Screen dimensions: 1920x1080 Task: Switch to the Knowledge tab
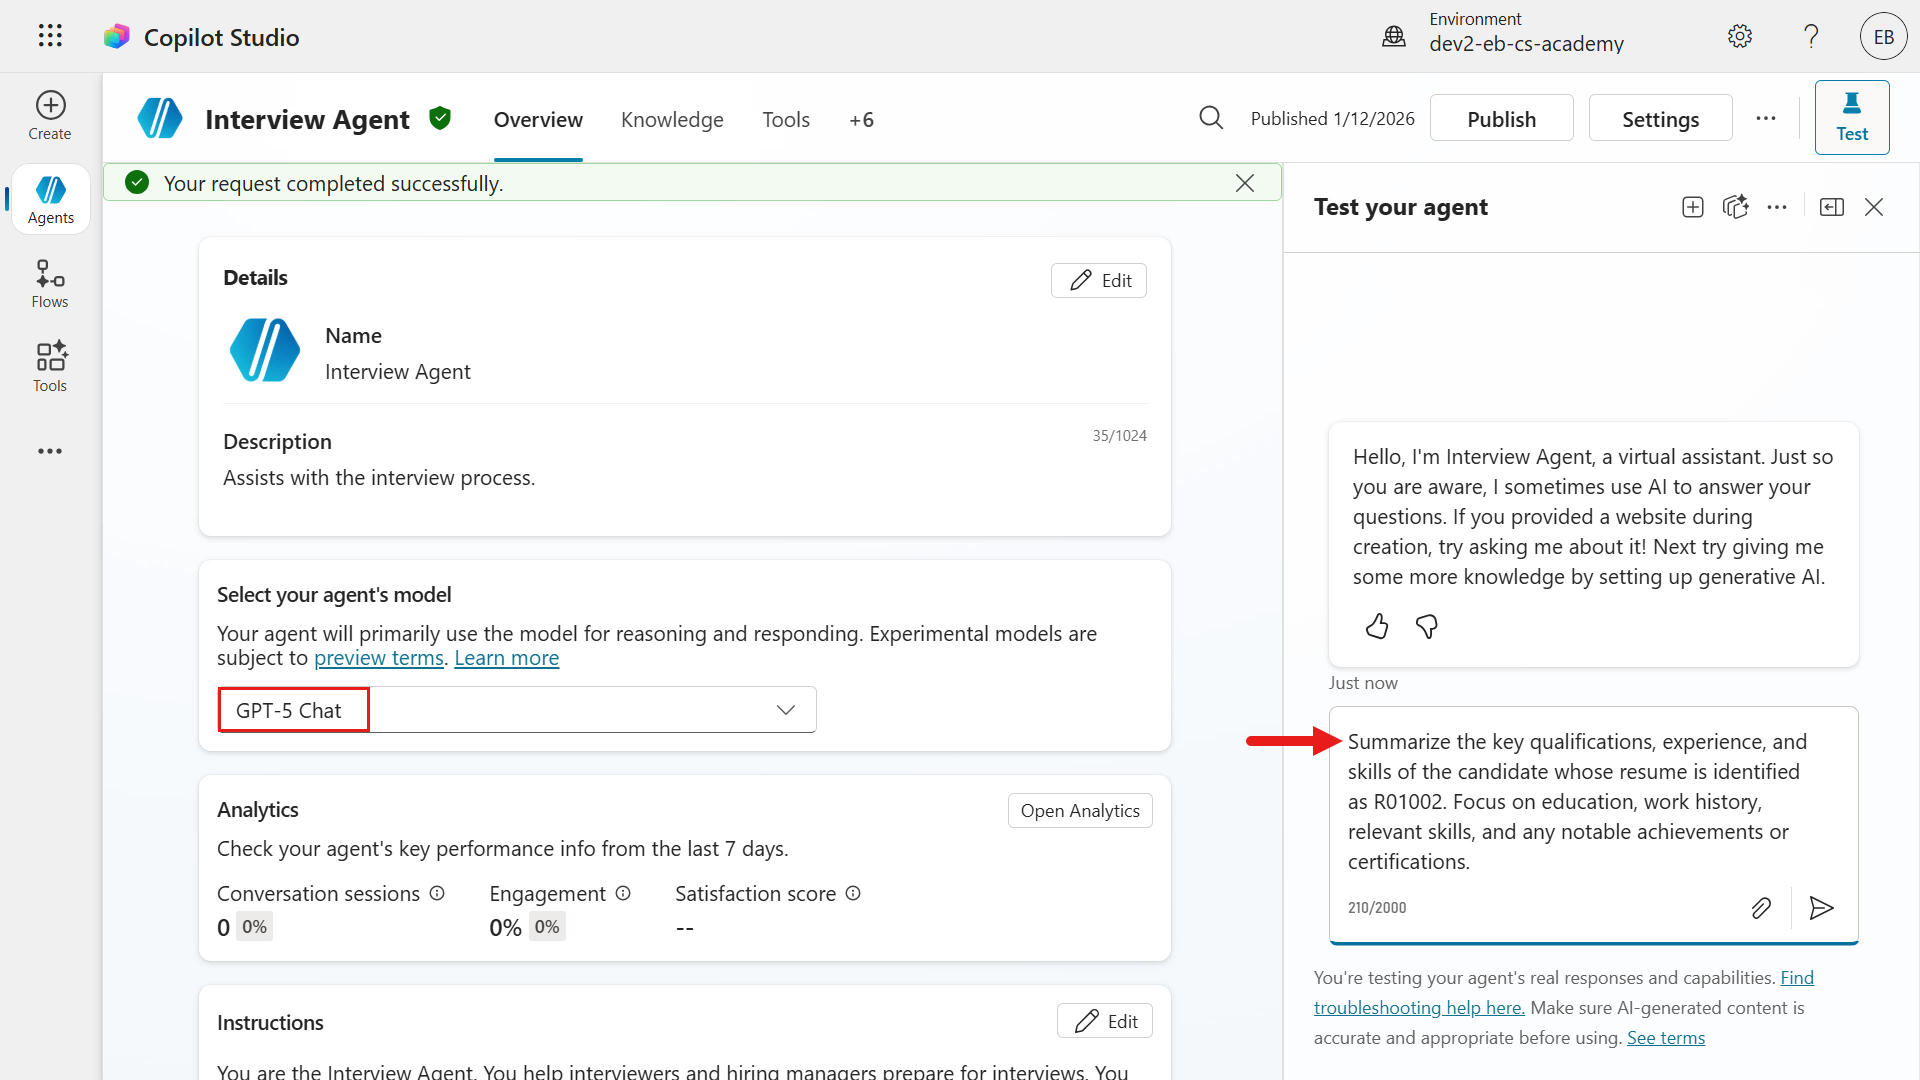pyautogui.click(x=672, y=120)
